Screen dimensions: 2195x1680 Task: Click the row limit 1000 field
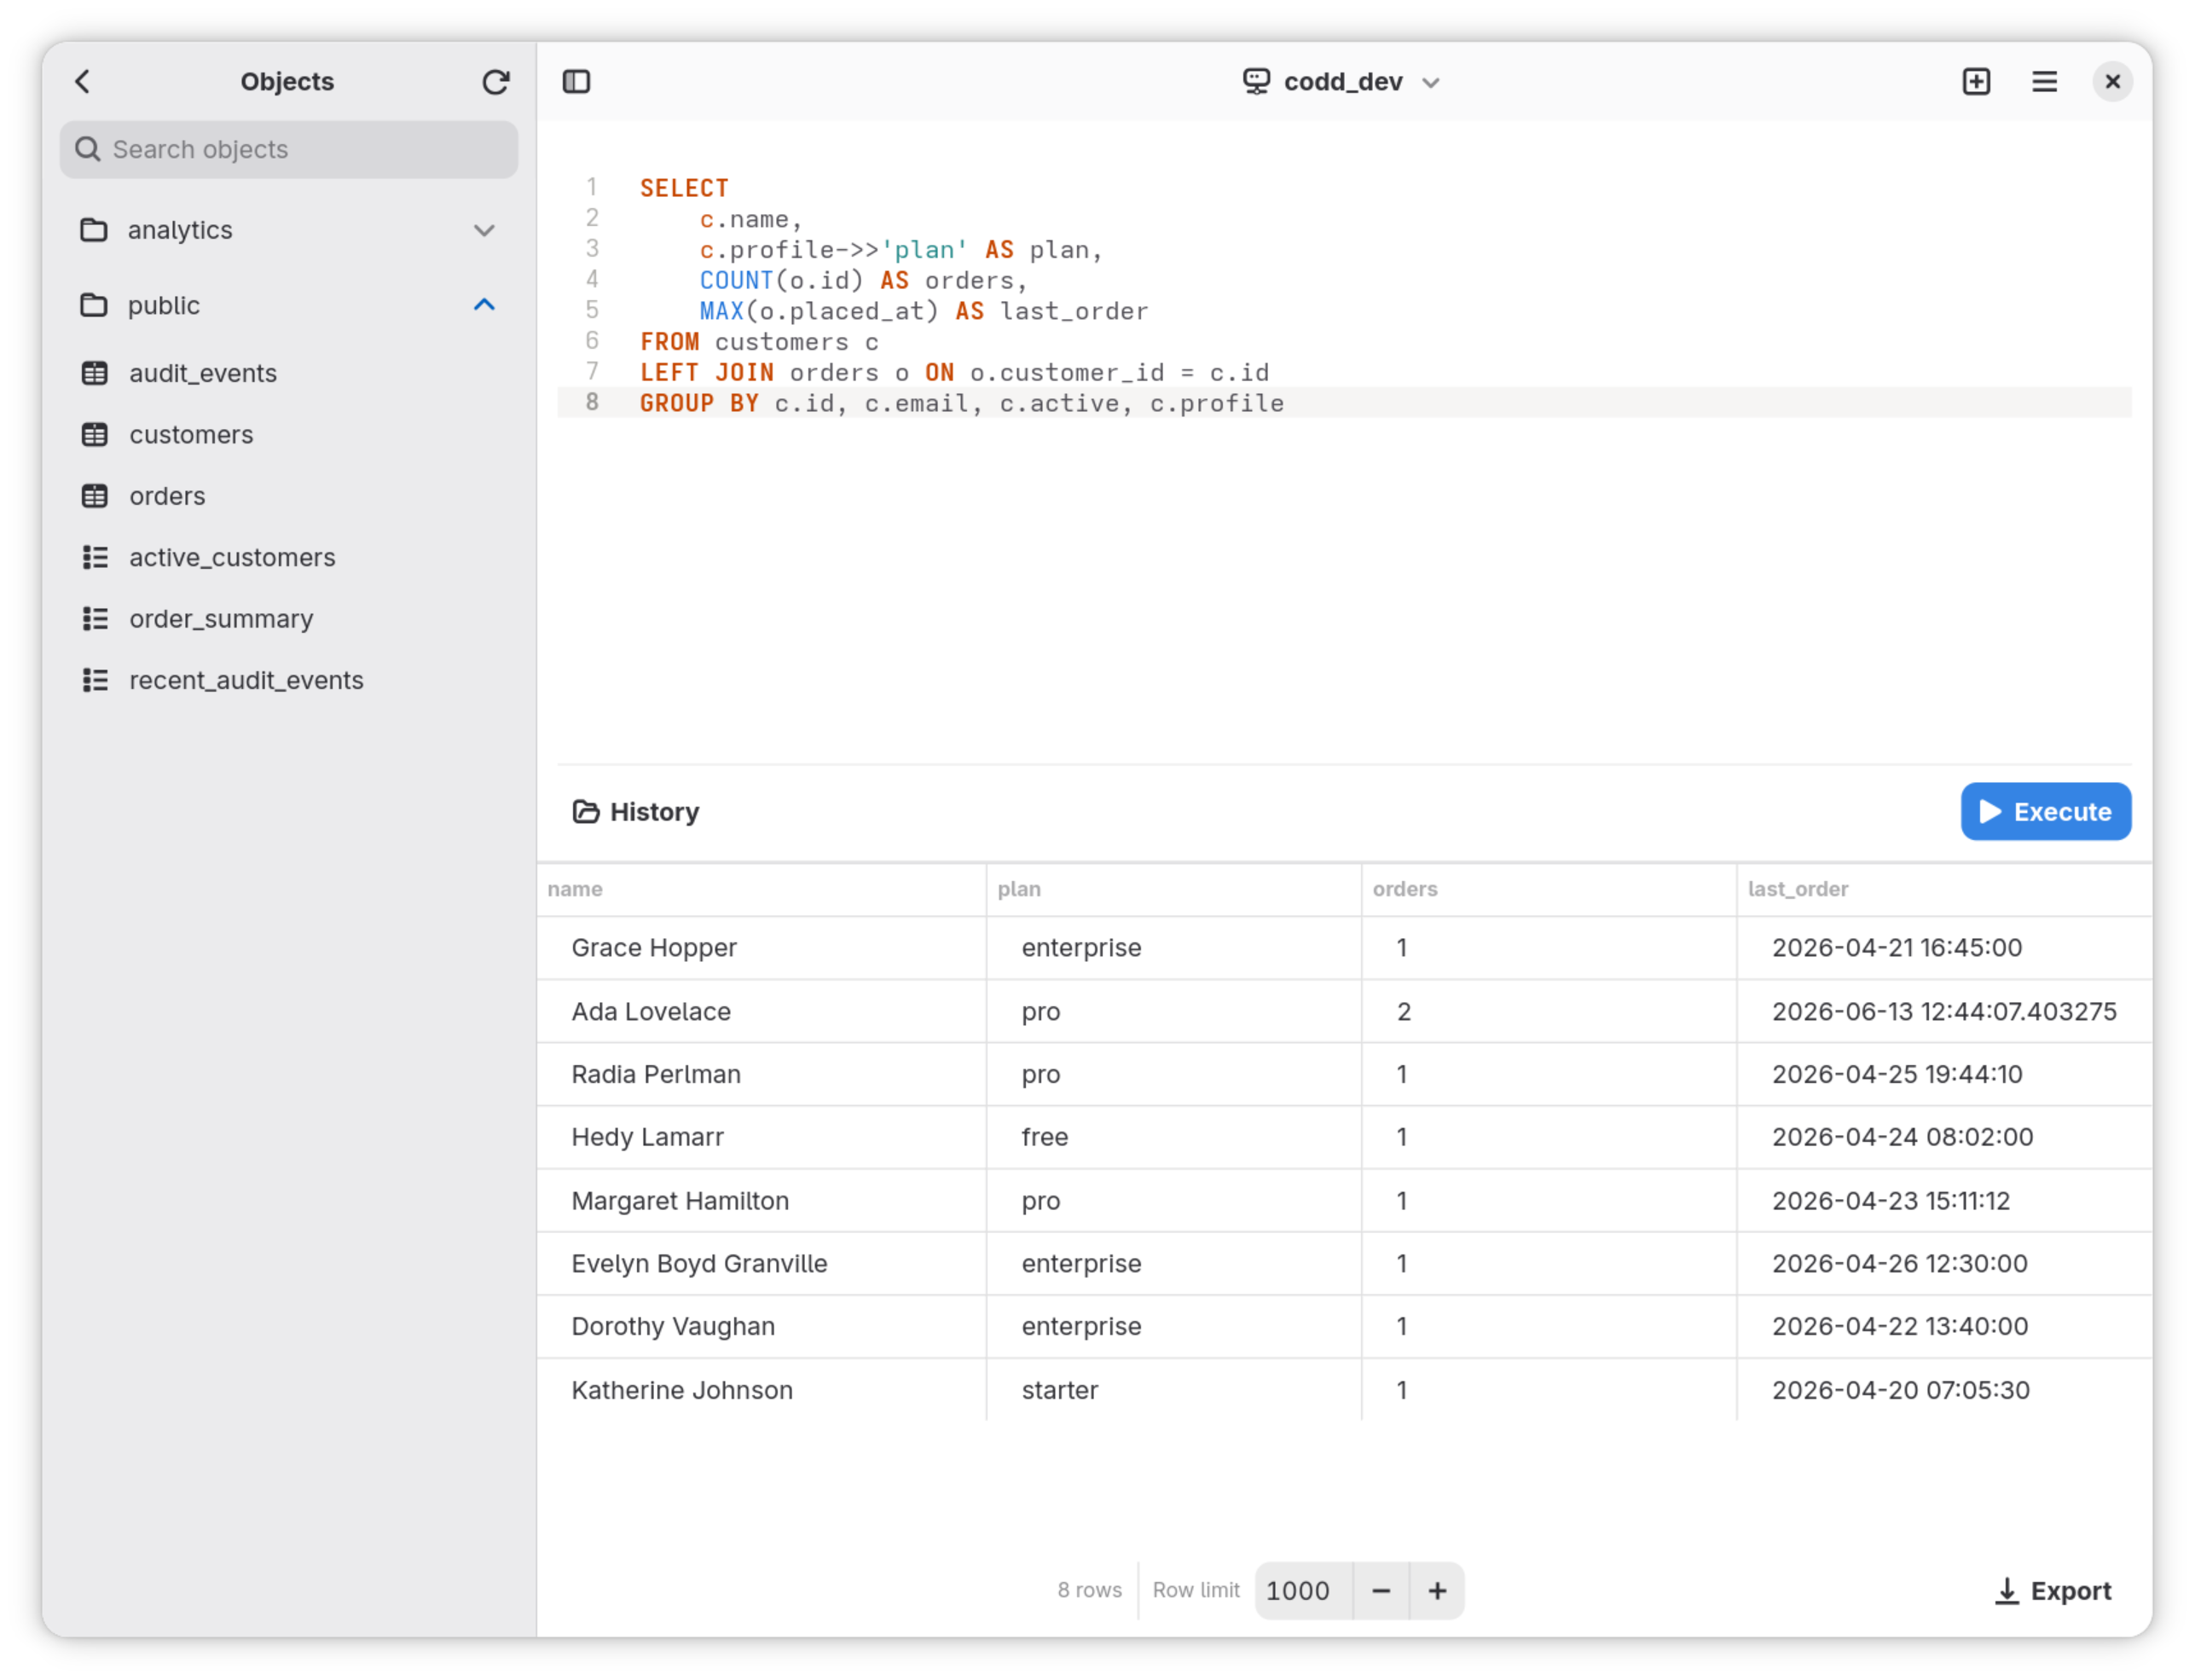point(1303,1590)
